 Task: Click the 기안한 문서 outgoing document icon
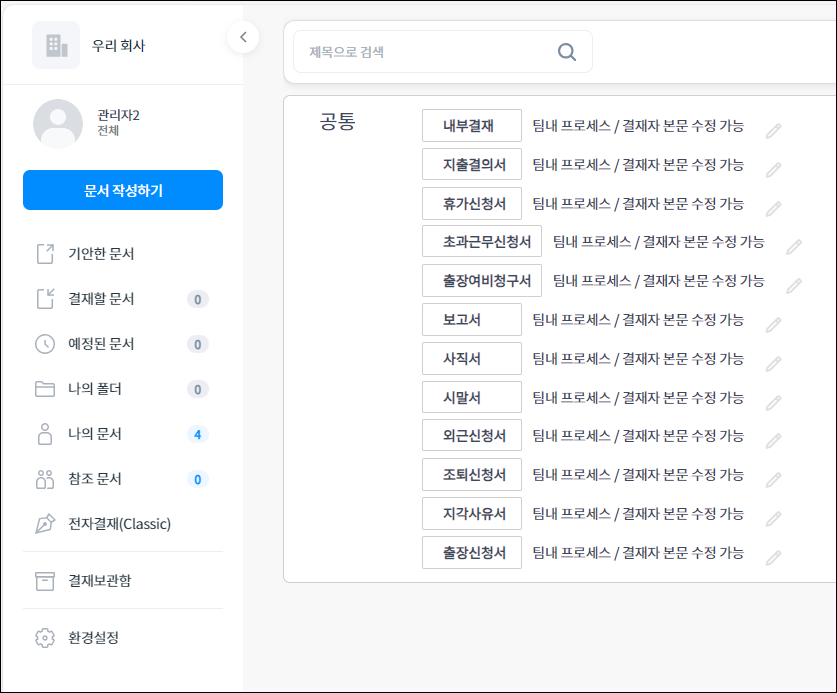tap(45, 254)
